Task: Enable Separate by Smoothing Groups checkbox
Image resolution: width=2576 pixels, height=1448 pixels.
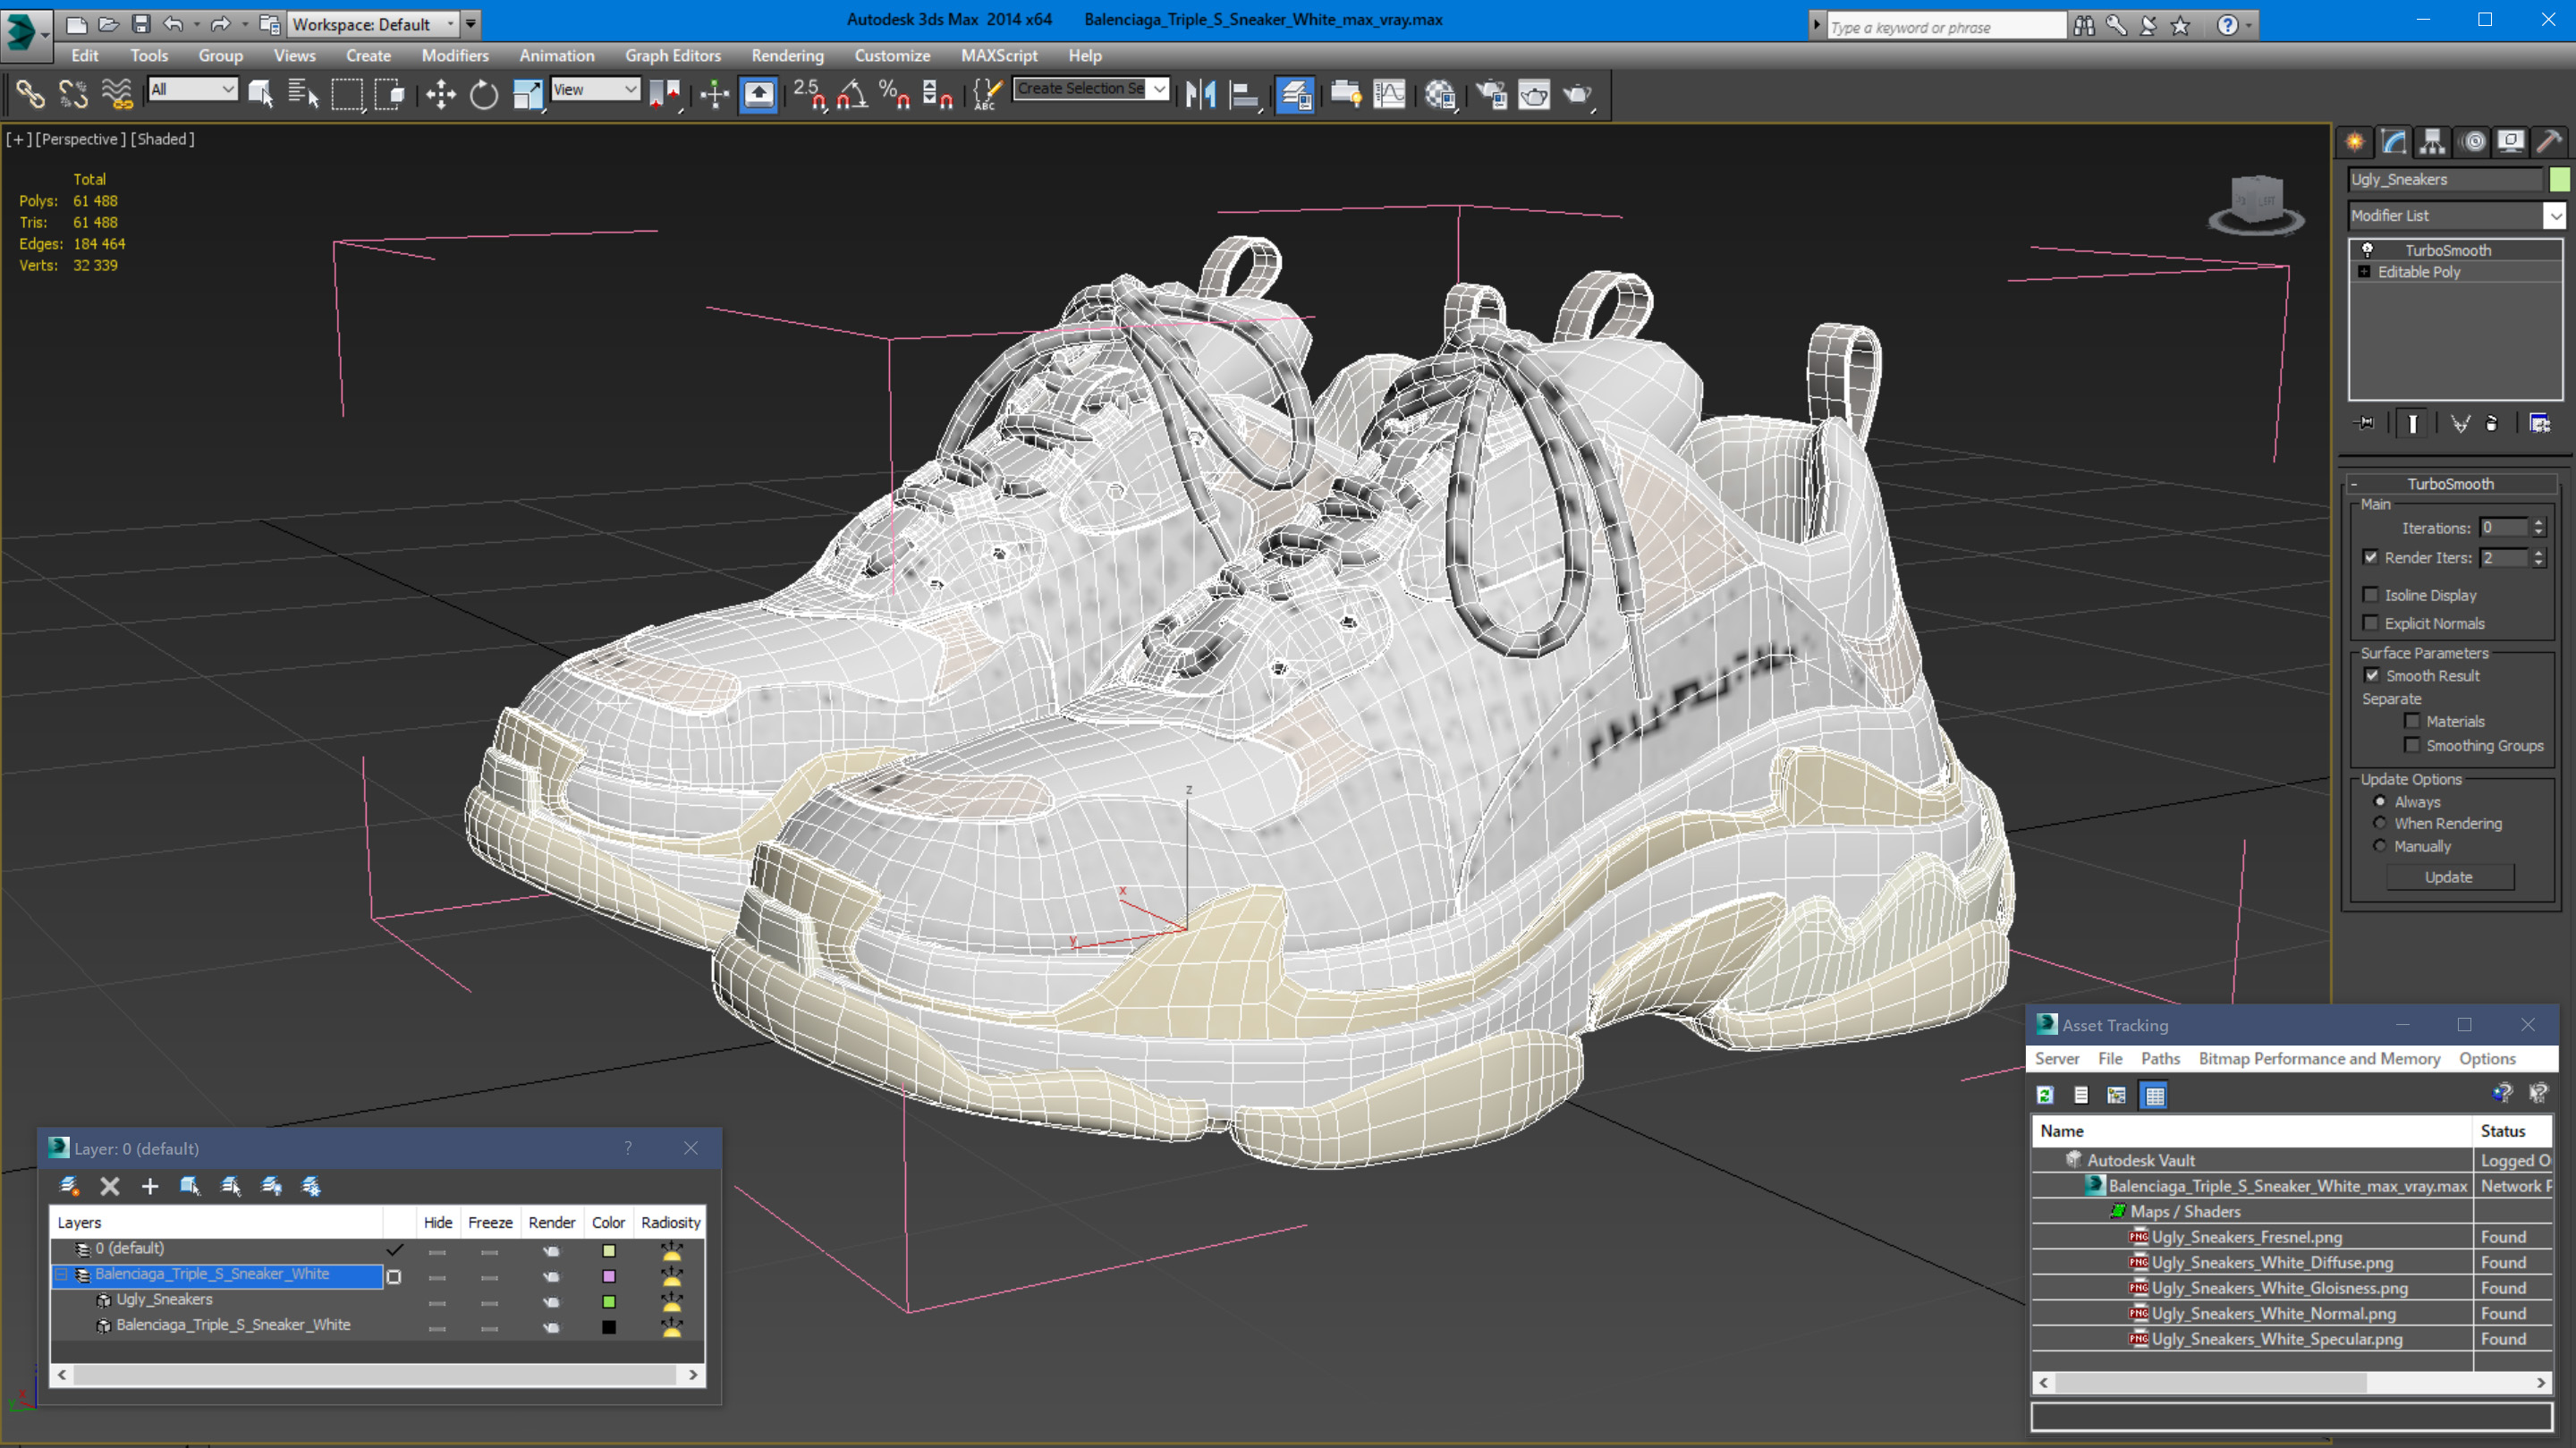Action: (2412, 745)
